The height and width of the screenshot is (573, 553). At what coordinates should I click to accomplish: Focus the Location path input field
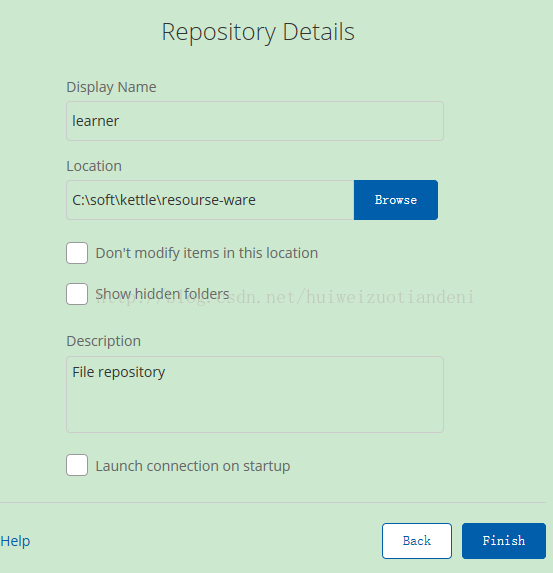coord(210,200)
